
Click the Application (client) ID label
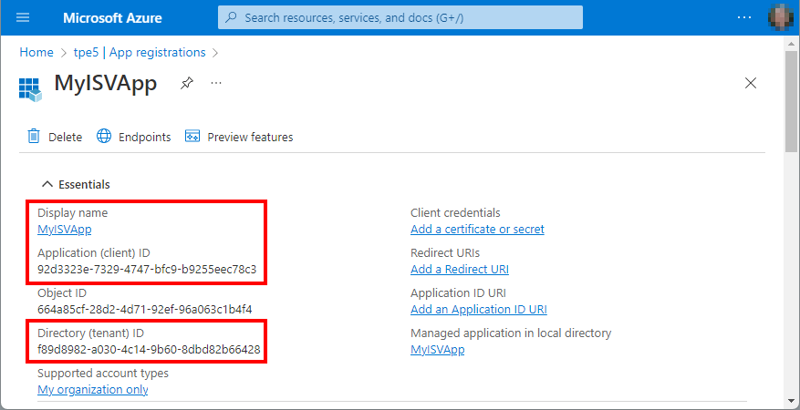coord(94,253)
